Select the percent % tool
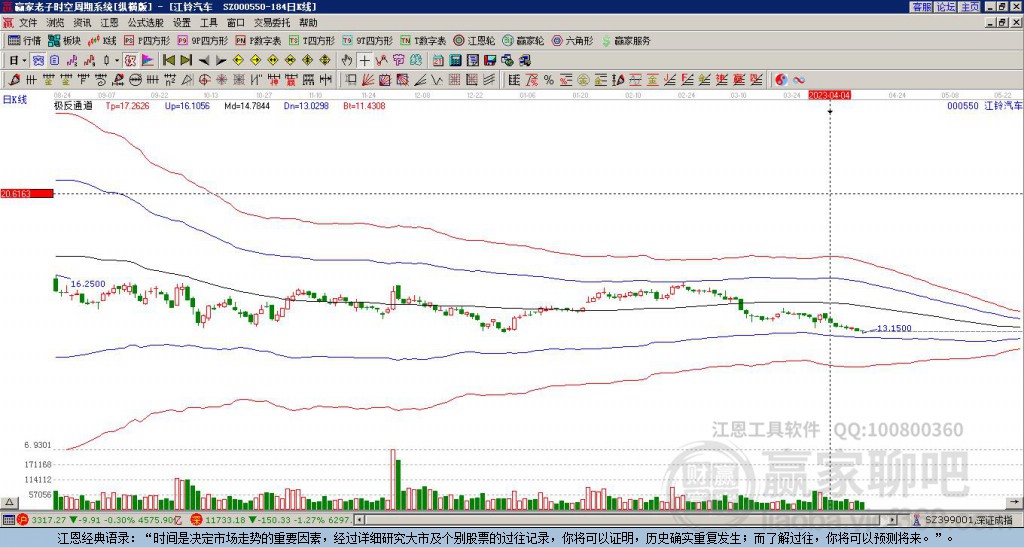Image resolution: width=1024 pixels, height=548 pixels. [x=549, y=80]
